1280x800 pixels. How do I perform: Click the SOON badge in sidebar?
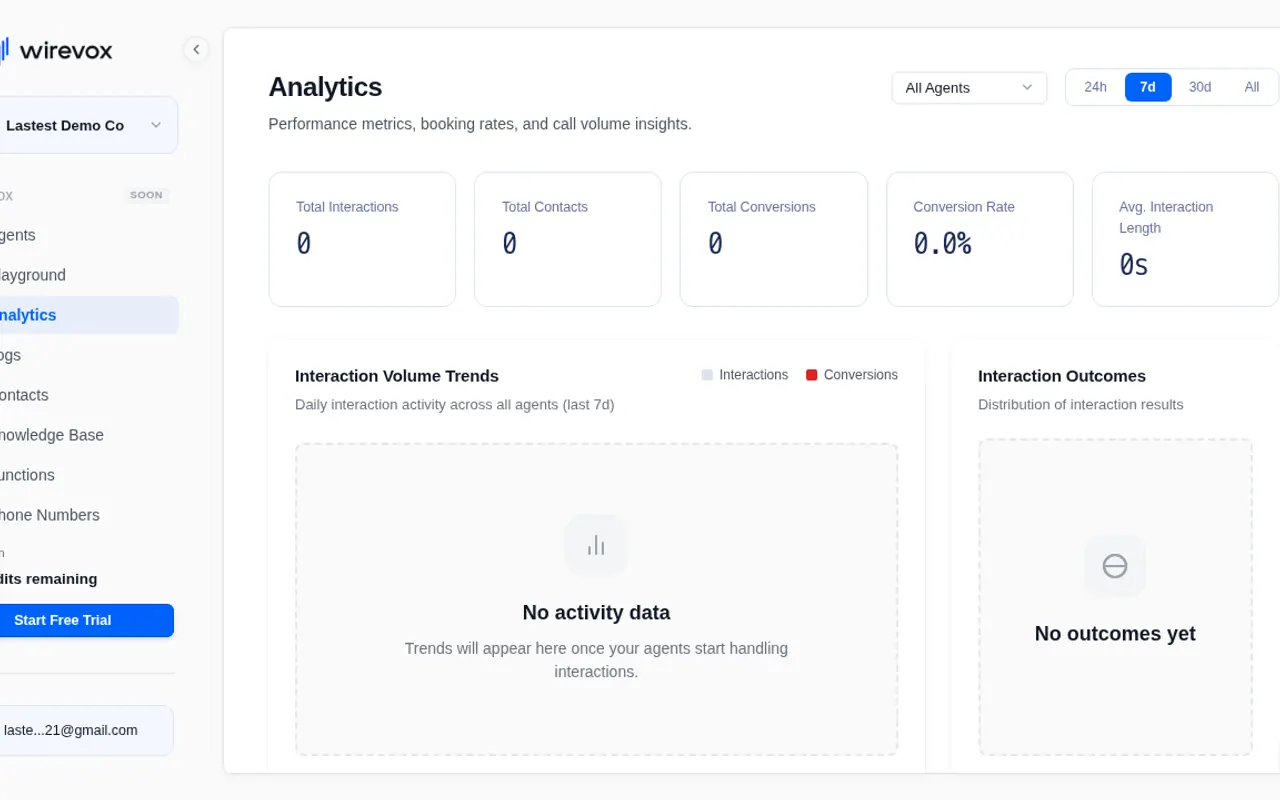point(146,195)
